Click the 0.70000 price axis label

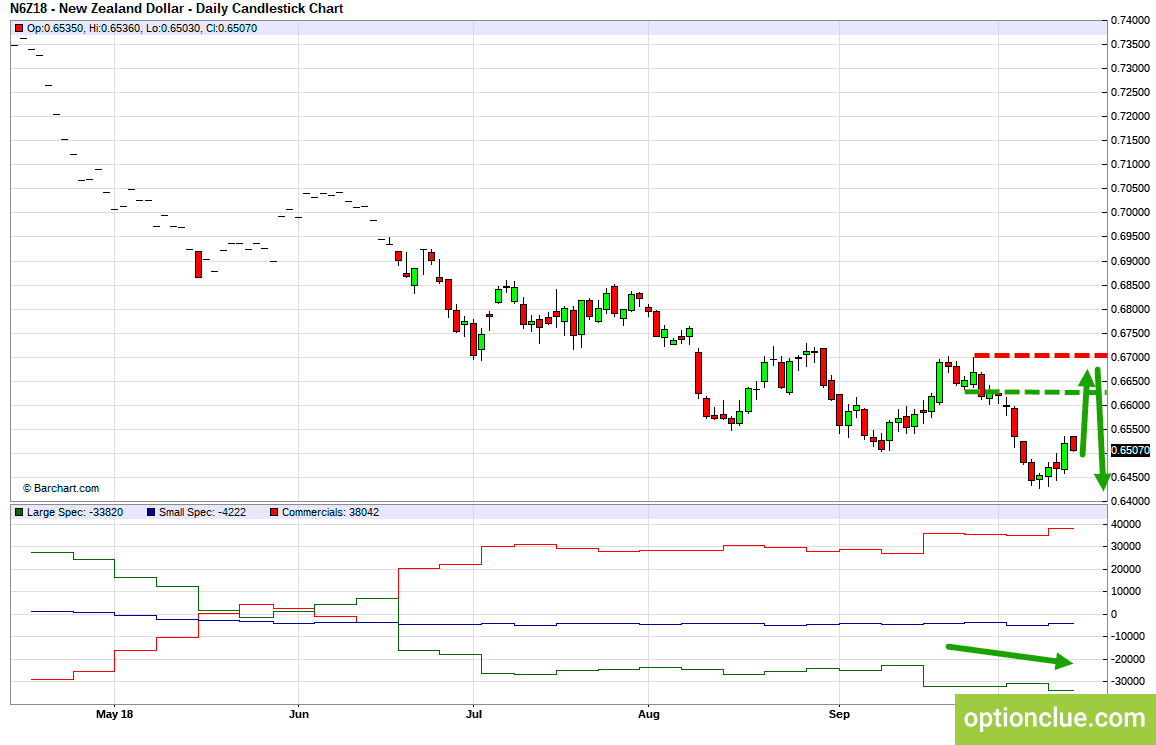[1130, 212]
